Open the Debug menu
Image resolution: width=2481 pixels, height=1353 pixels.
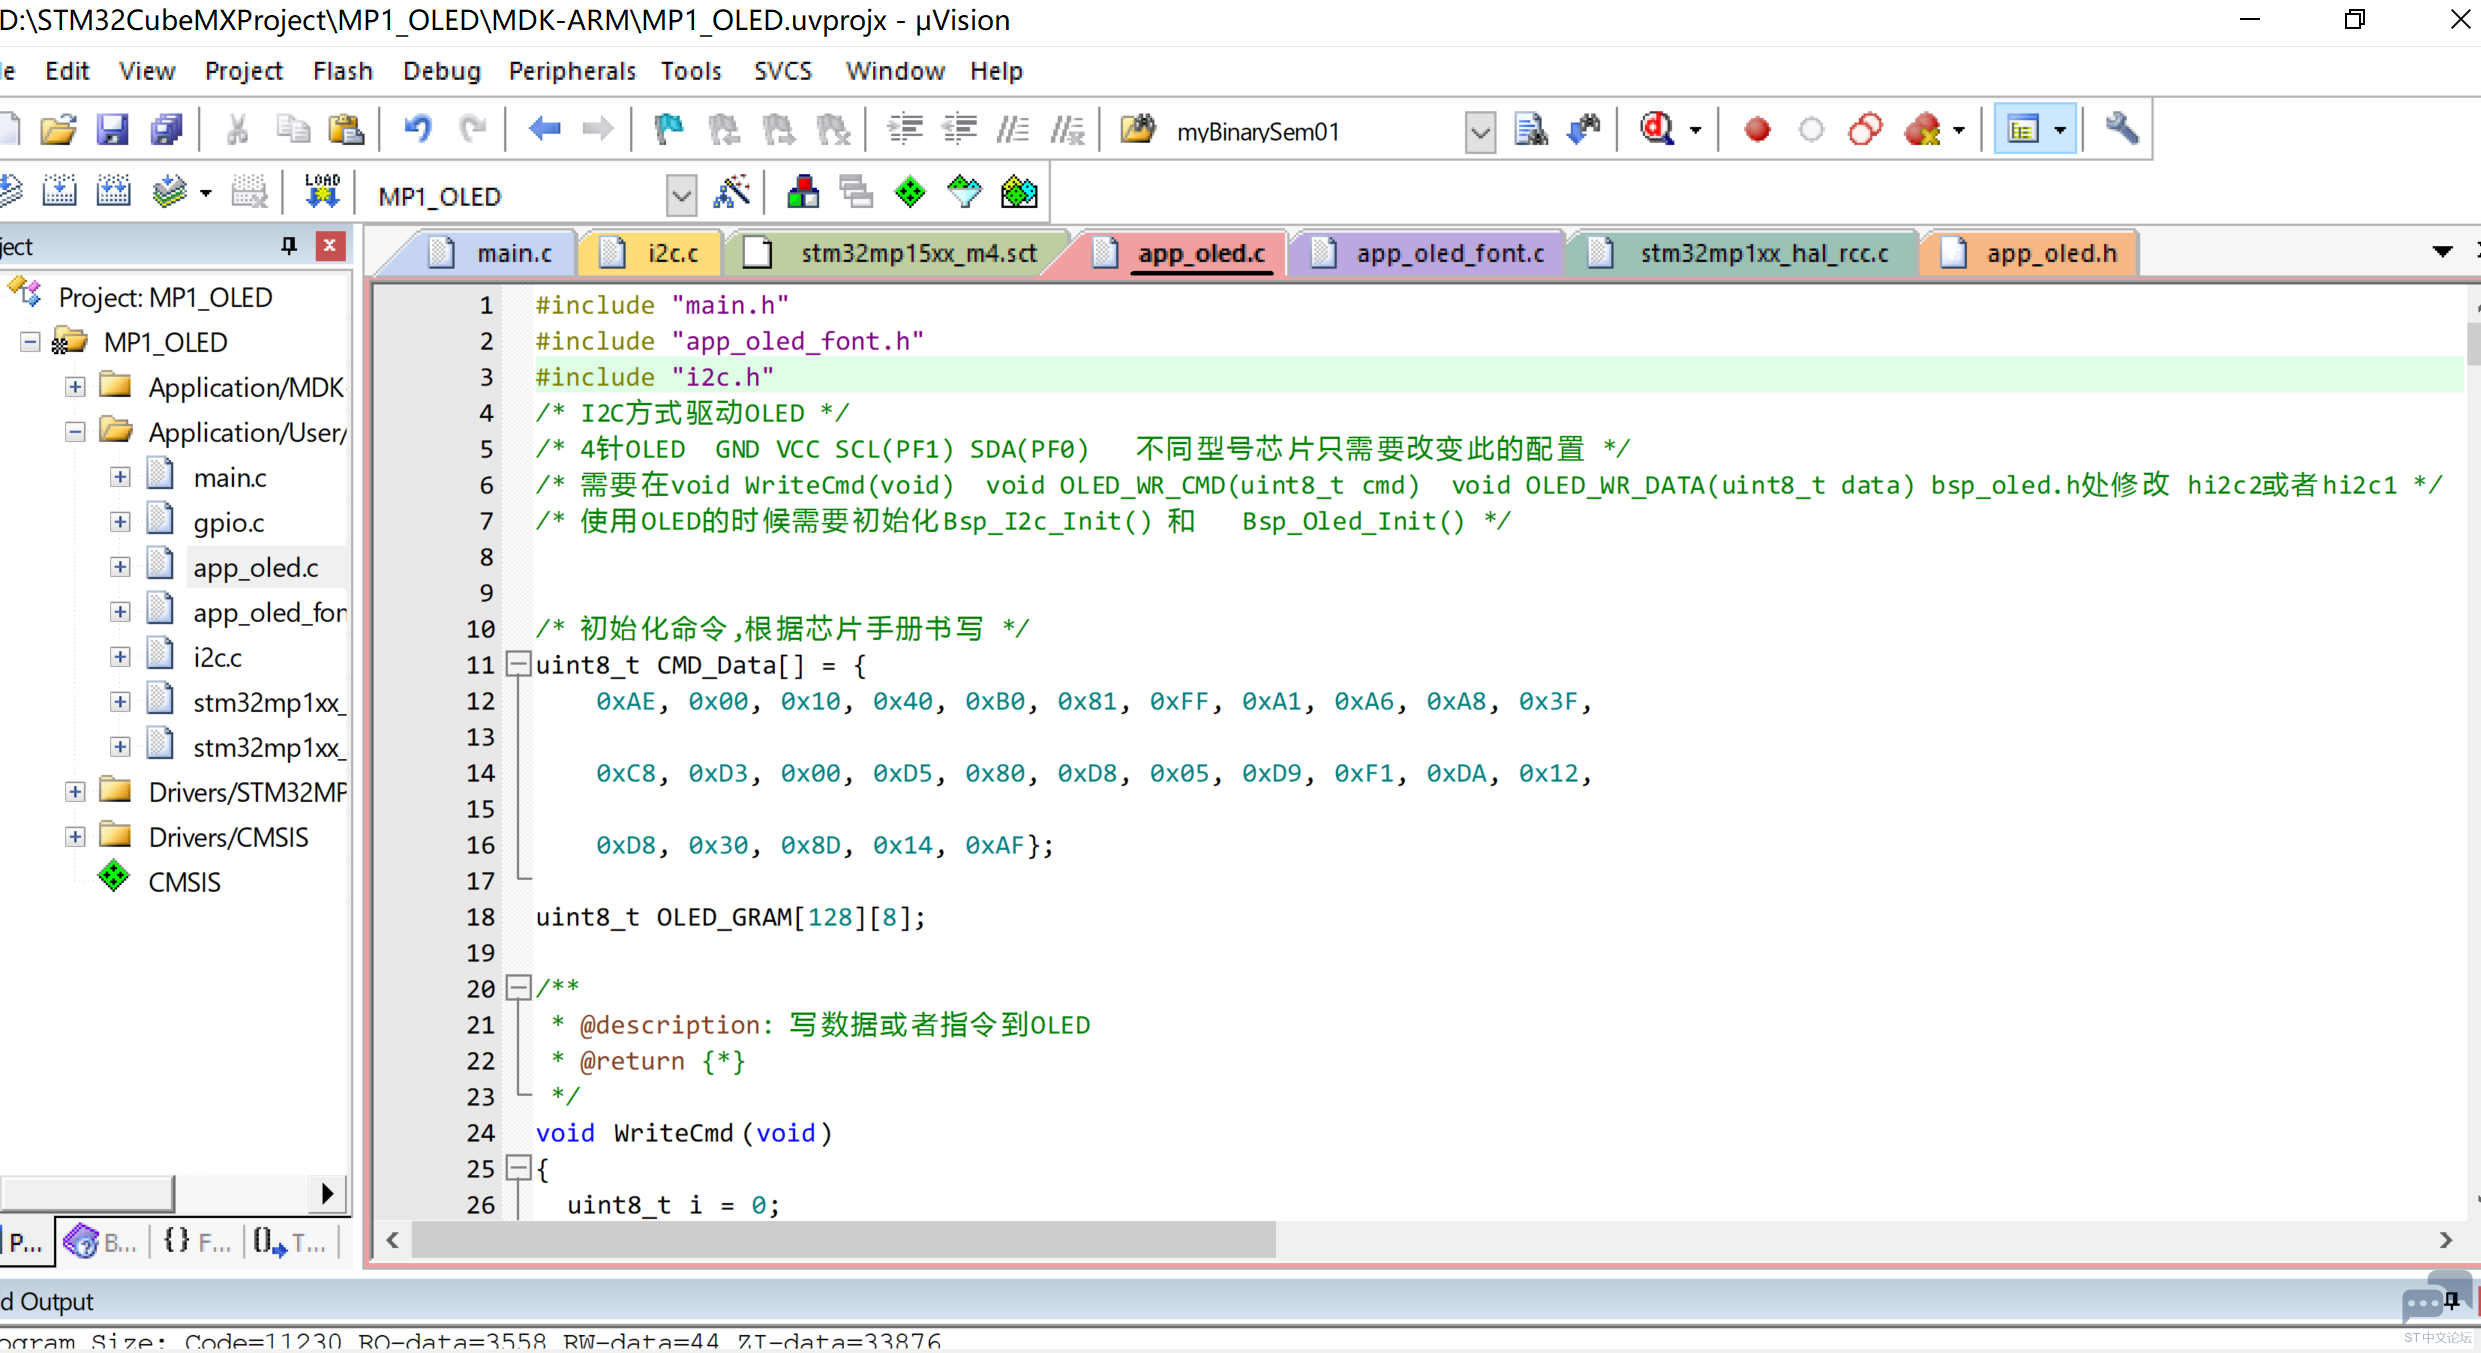441,71
